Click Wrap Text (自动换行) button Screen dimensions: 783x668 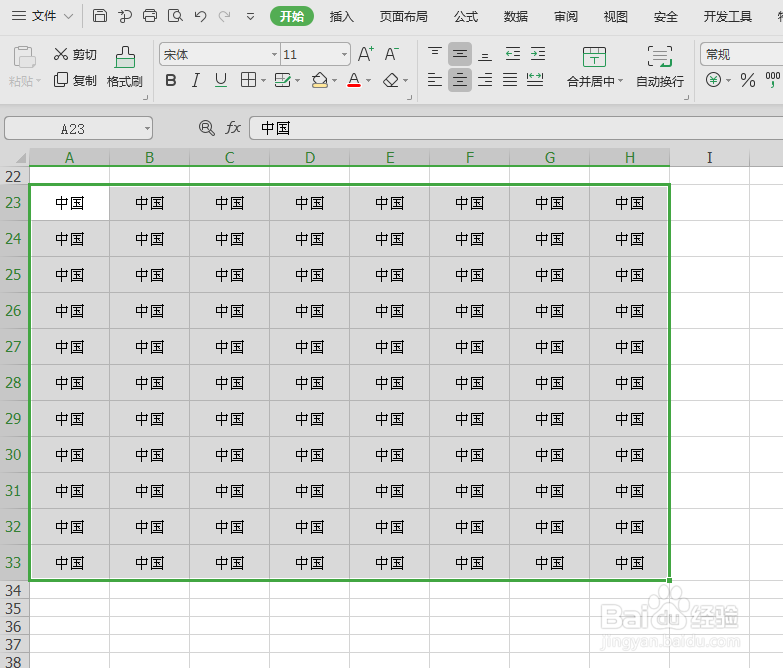pyautogui.click(x=660, y=67)
